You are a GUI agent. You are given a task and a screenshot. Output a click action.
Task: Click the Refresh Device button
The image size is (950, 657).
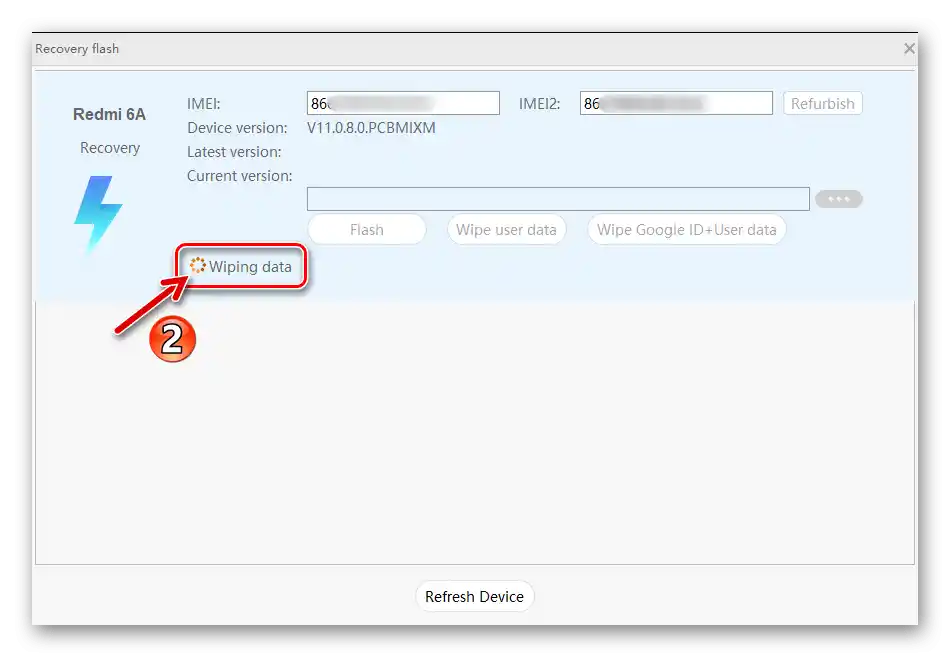[x=474, y=596]
